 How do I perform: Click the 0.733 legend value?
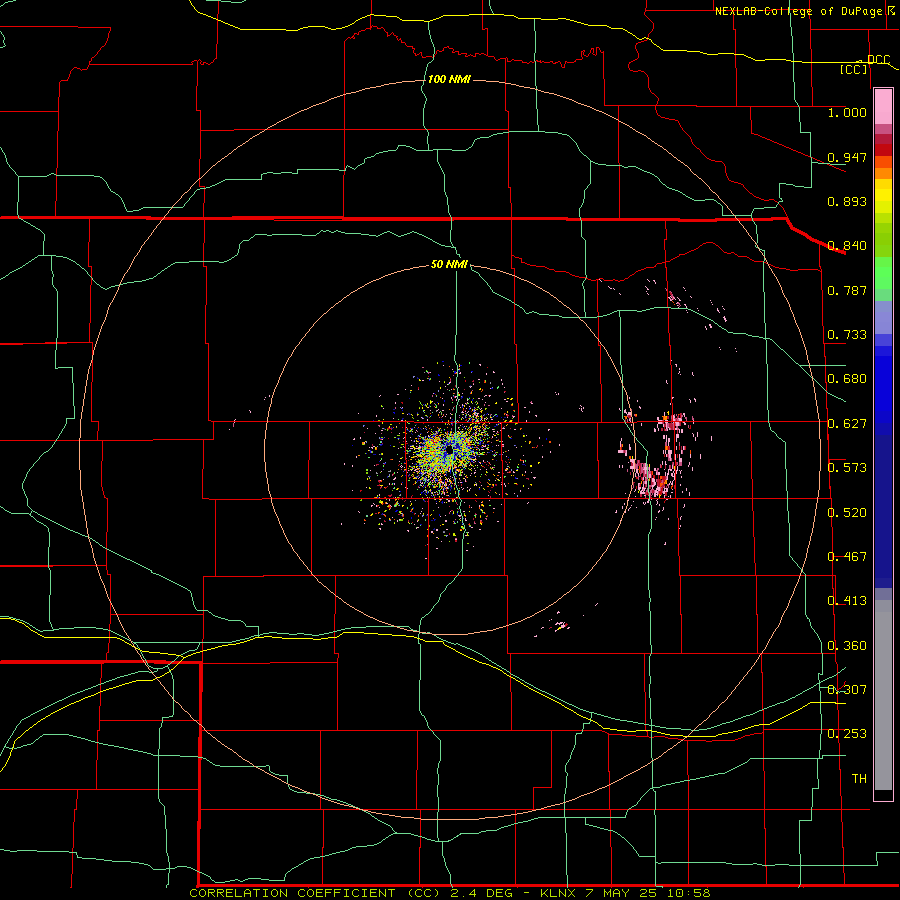pyautogui.click(x=847, y=335)
